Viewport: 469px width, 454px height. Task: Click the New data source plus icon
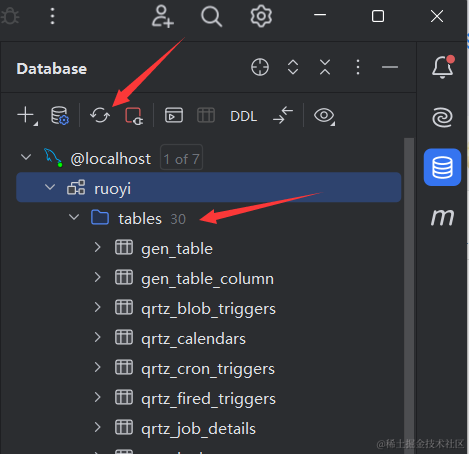click(x=27, y=116)
